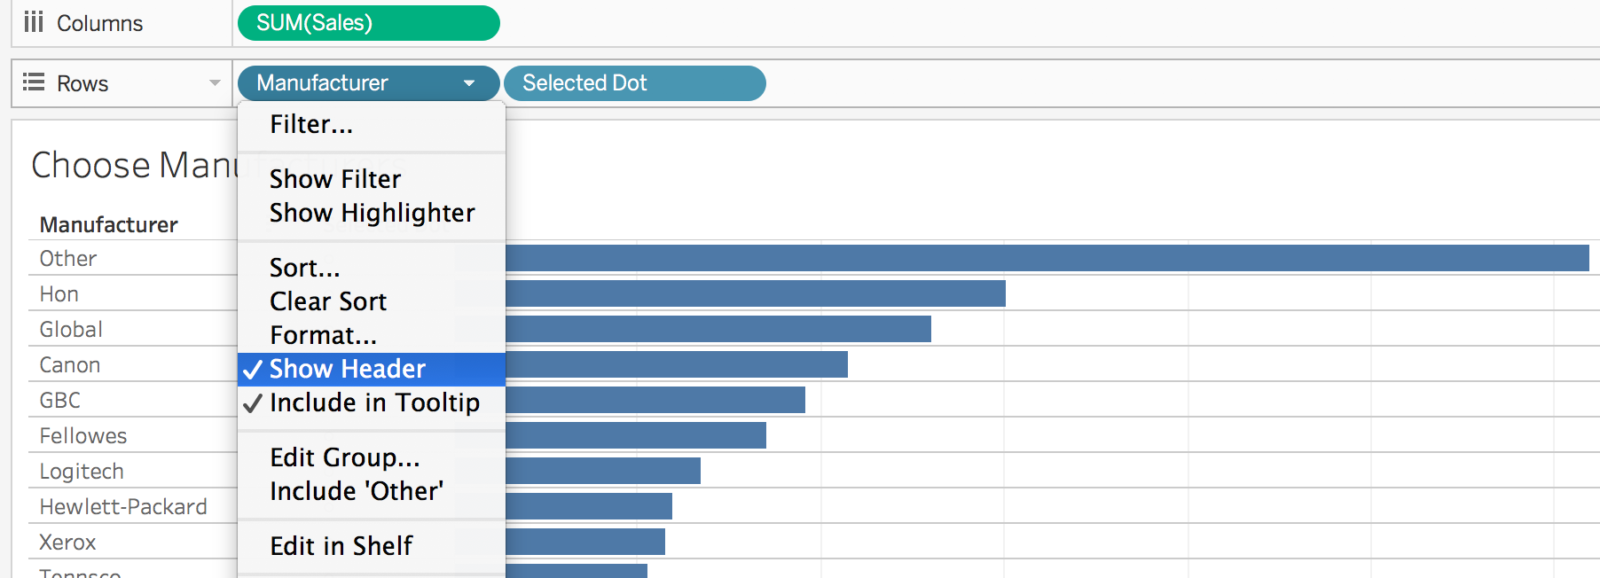Select Edit in Shelf entry
This screenshot has width=1600, height=578.
(x=341, y=546)
